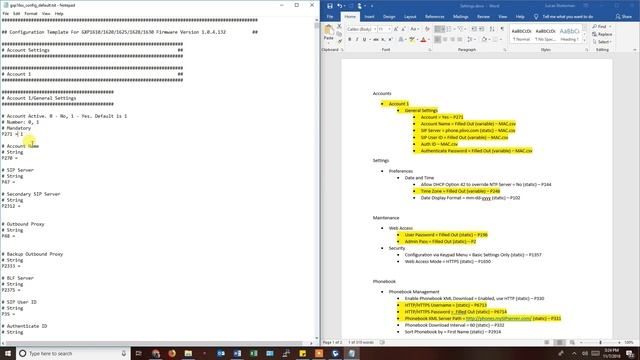The image size is (640, 360).
Task: Click Notepad horizontal scrollbar
Action: [x=155, y=343]
